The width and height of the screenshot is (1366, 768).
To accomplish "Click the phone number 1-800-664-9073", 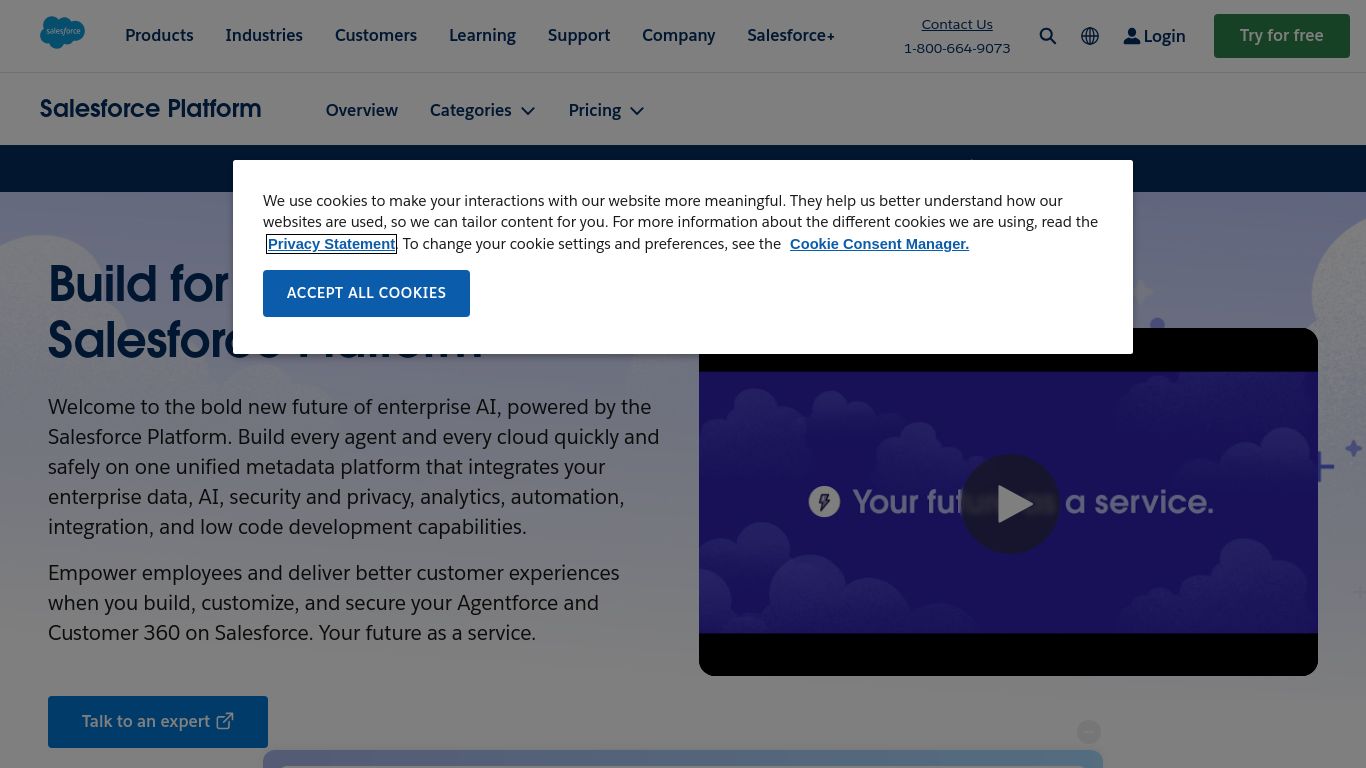I will pyautogui.click(x=957, y=48).
